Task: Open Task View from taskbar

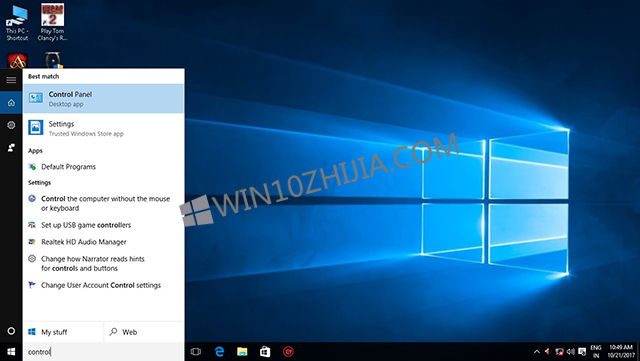Action: click(196, 352)
